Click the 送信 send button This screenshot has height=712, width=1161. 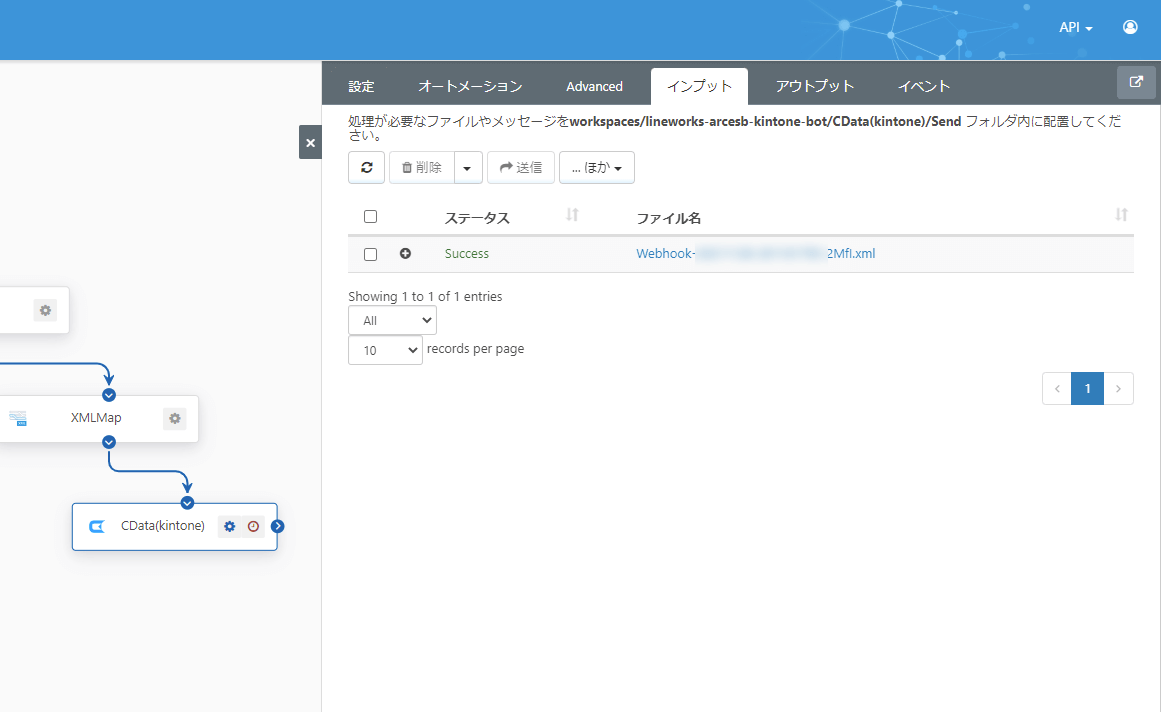click(x=521, y=167)
